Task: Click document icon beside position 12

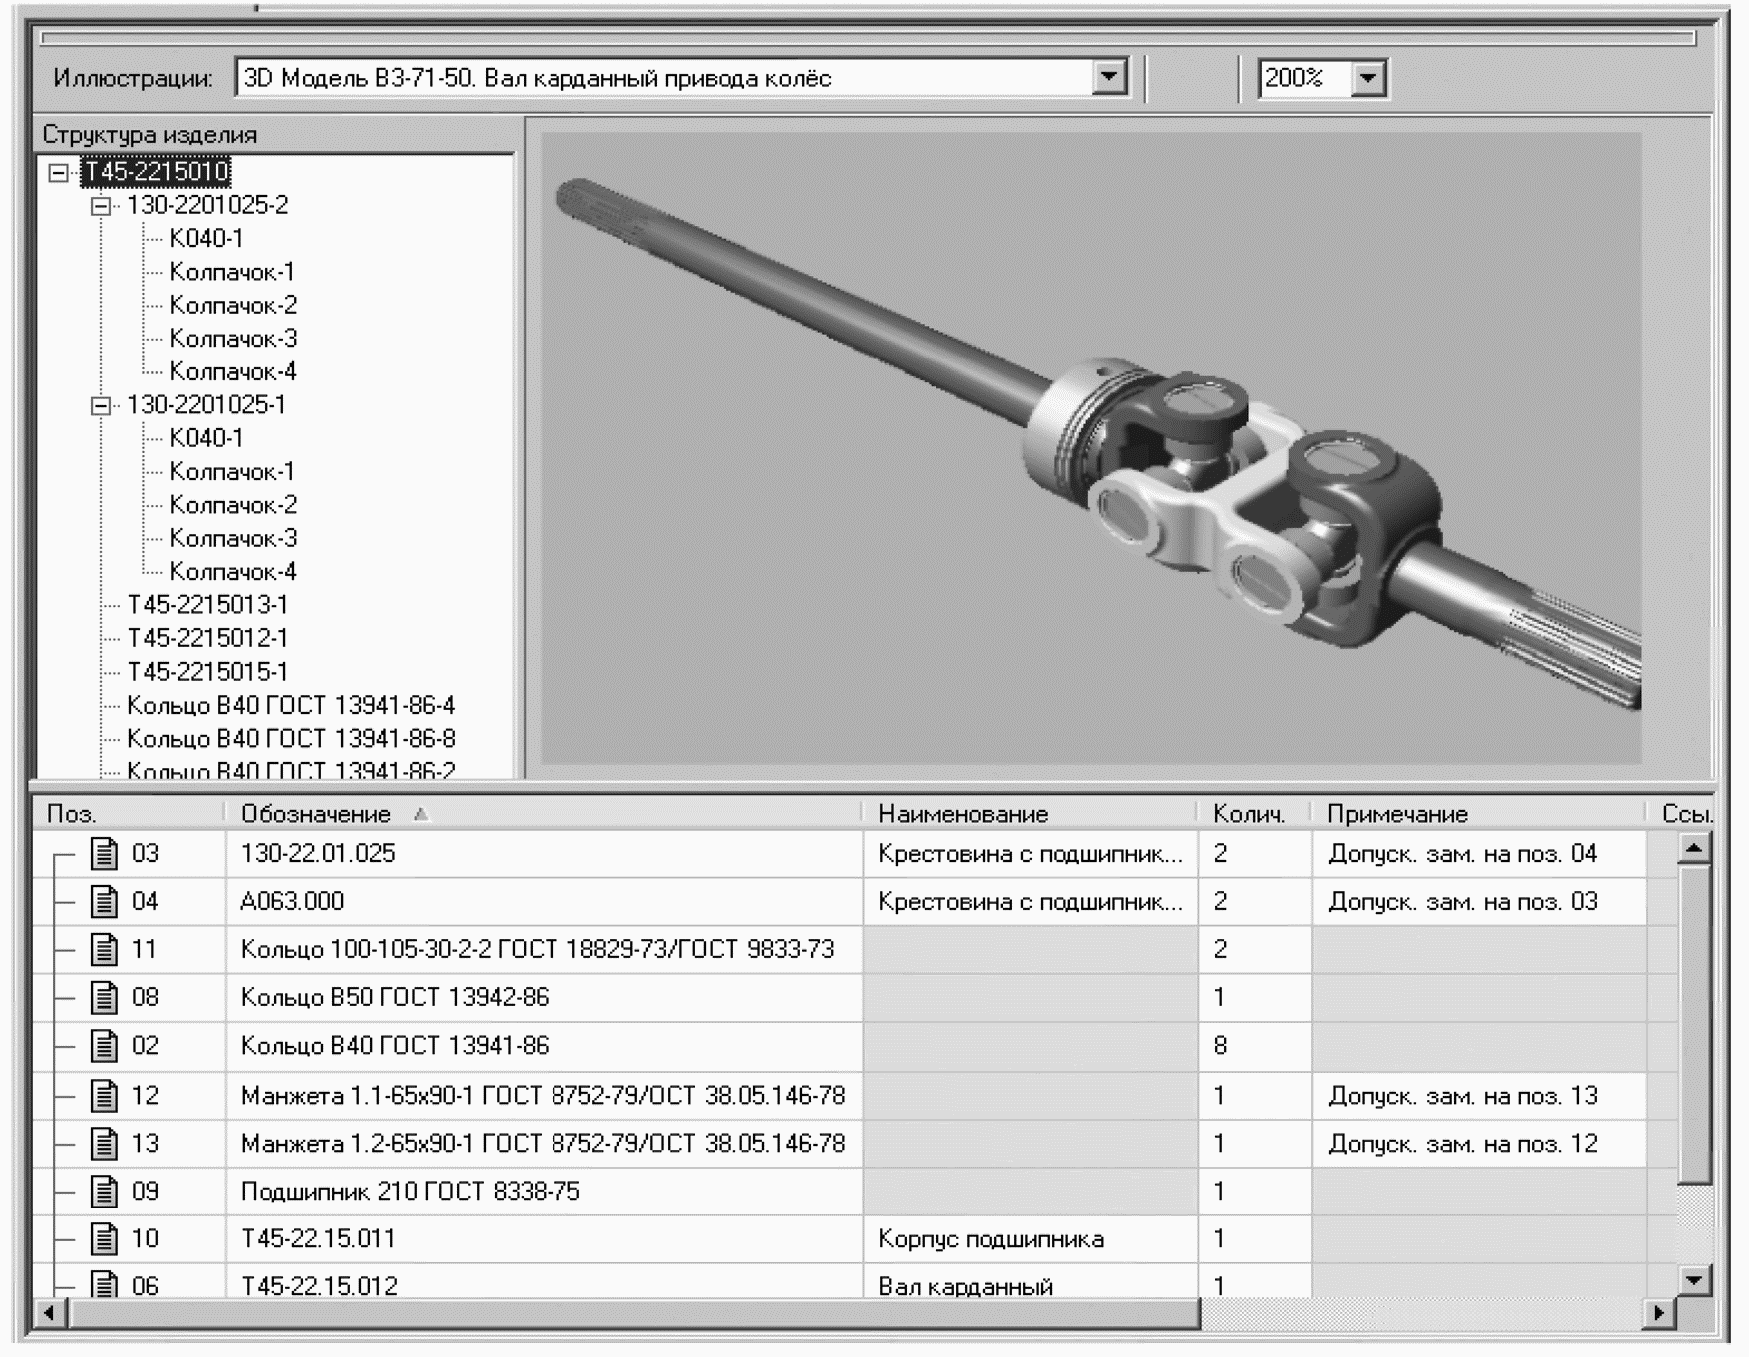Action: [x=104, y=1096]
